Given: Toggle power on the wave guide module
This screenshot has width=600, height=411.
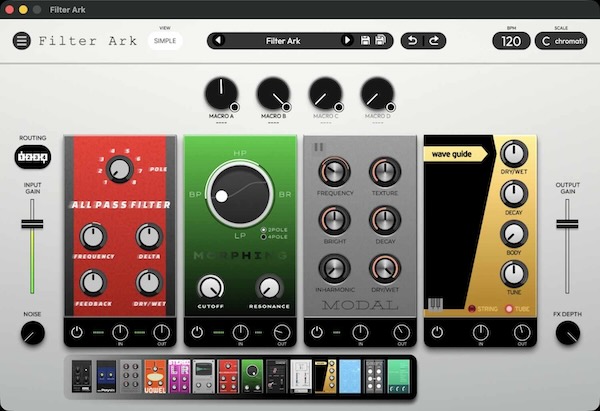Looking at the screenshot, I should pyautogui.click(x=437, y=332).
